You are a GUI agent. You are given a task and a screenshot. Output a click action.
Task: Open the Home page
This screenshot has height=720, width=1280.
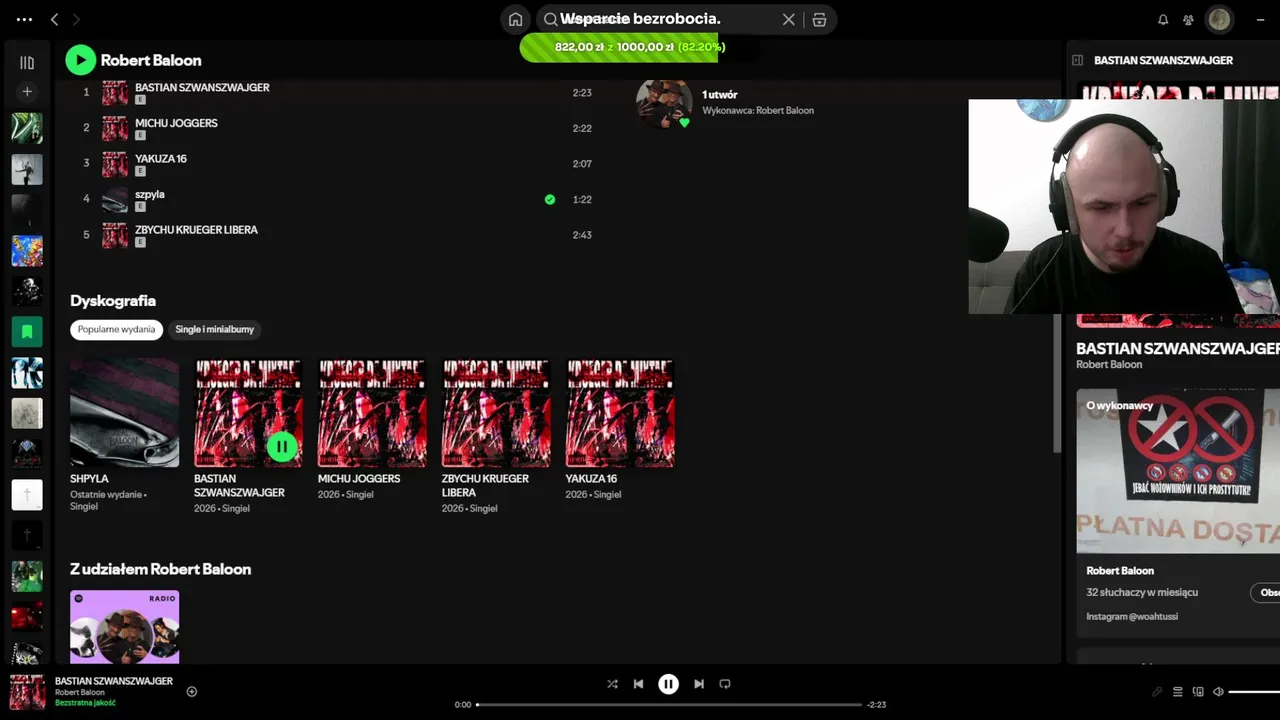515,19
